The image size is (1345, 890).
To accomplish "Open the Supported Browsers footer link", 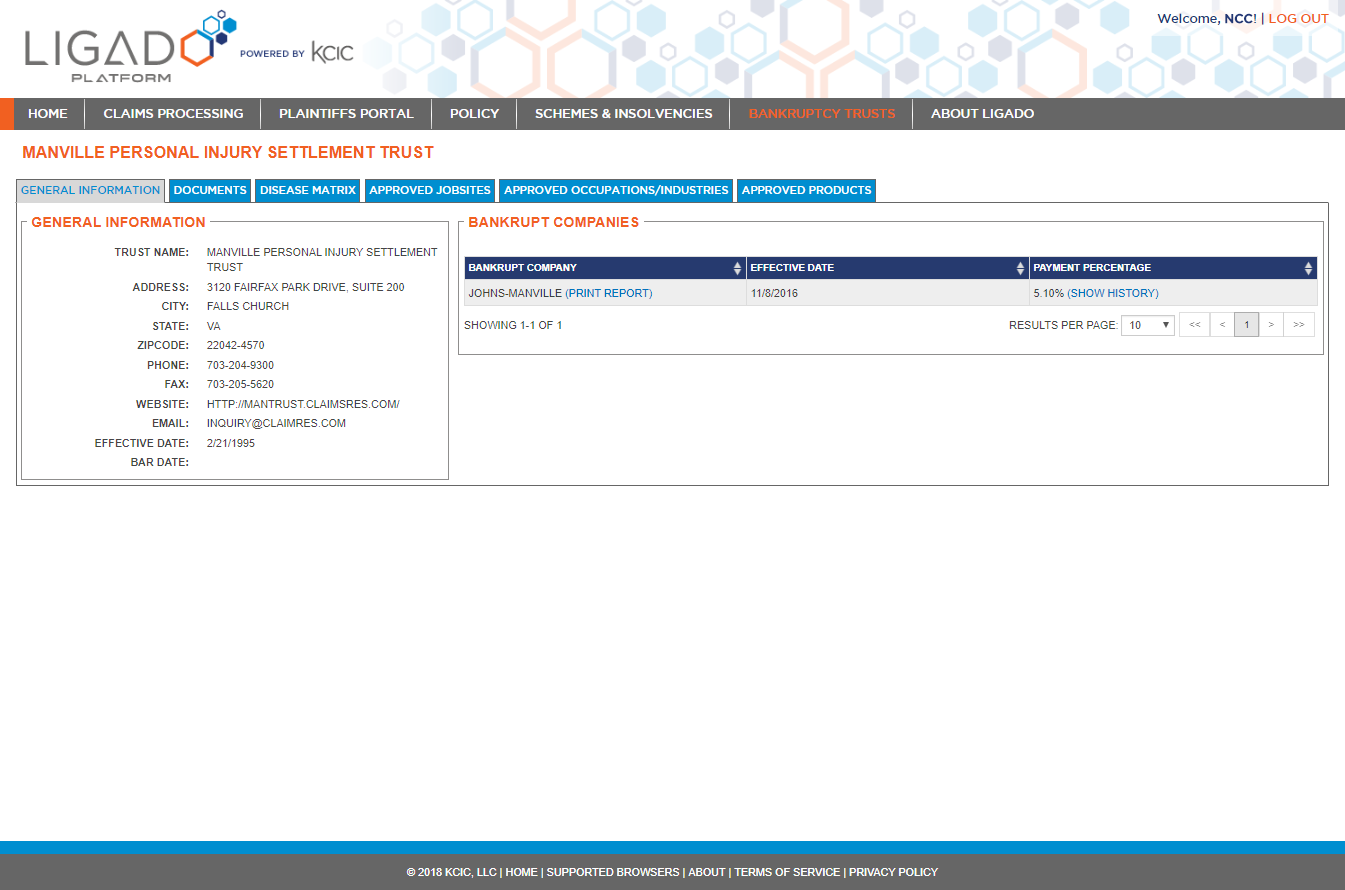I will (613, 872).
